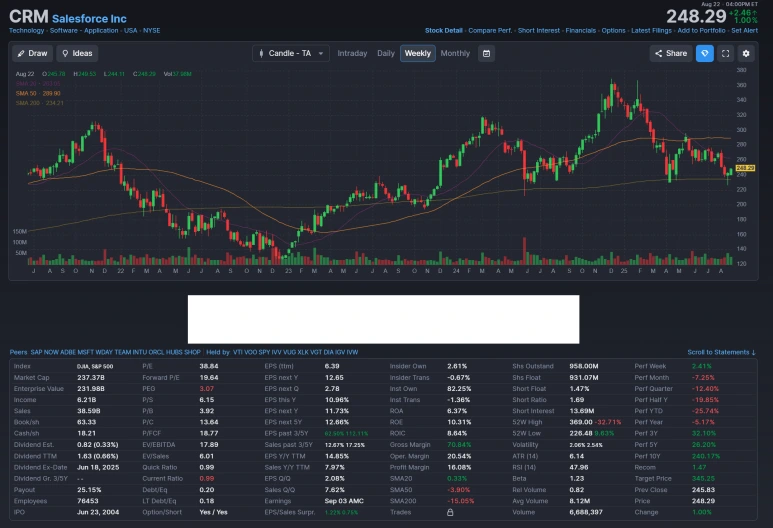Open Short Interest link
Viewport: 773px width, 528px height.
[x=539, y=31]
